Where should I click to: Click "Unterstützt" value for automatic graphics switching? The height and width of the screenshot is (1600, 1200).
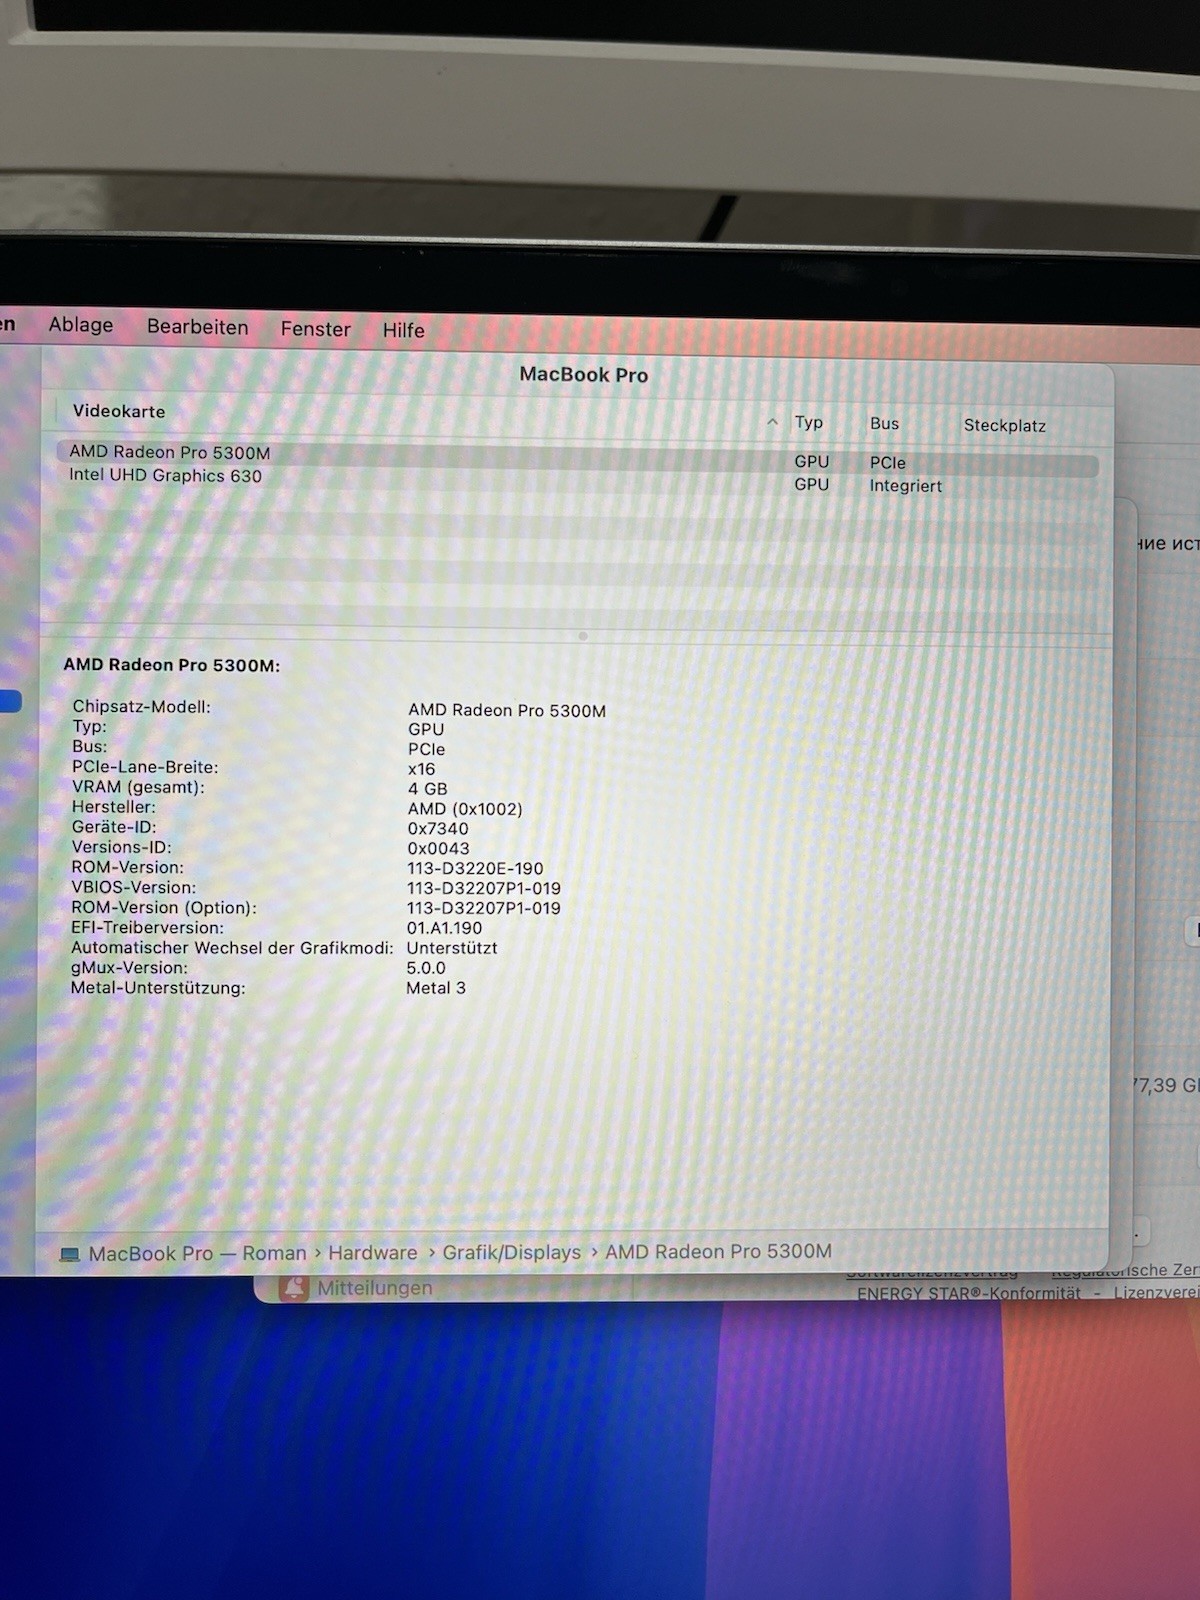451,948
